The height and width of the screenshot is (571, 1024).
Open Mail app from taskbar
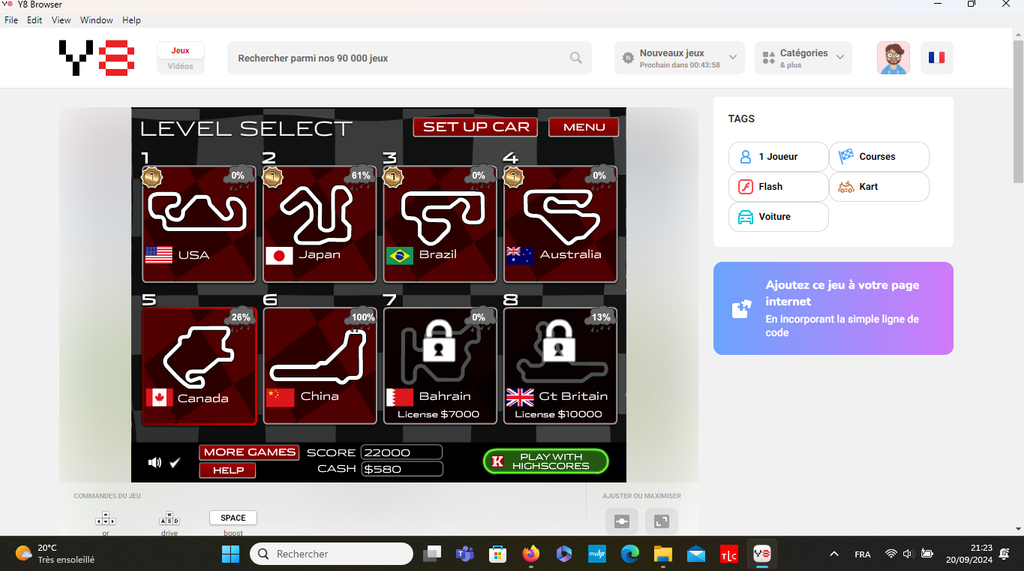[x=696, y=554]
